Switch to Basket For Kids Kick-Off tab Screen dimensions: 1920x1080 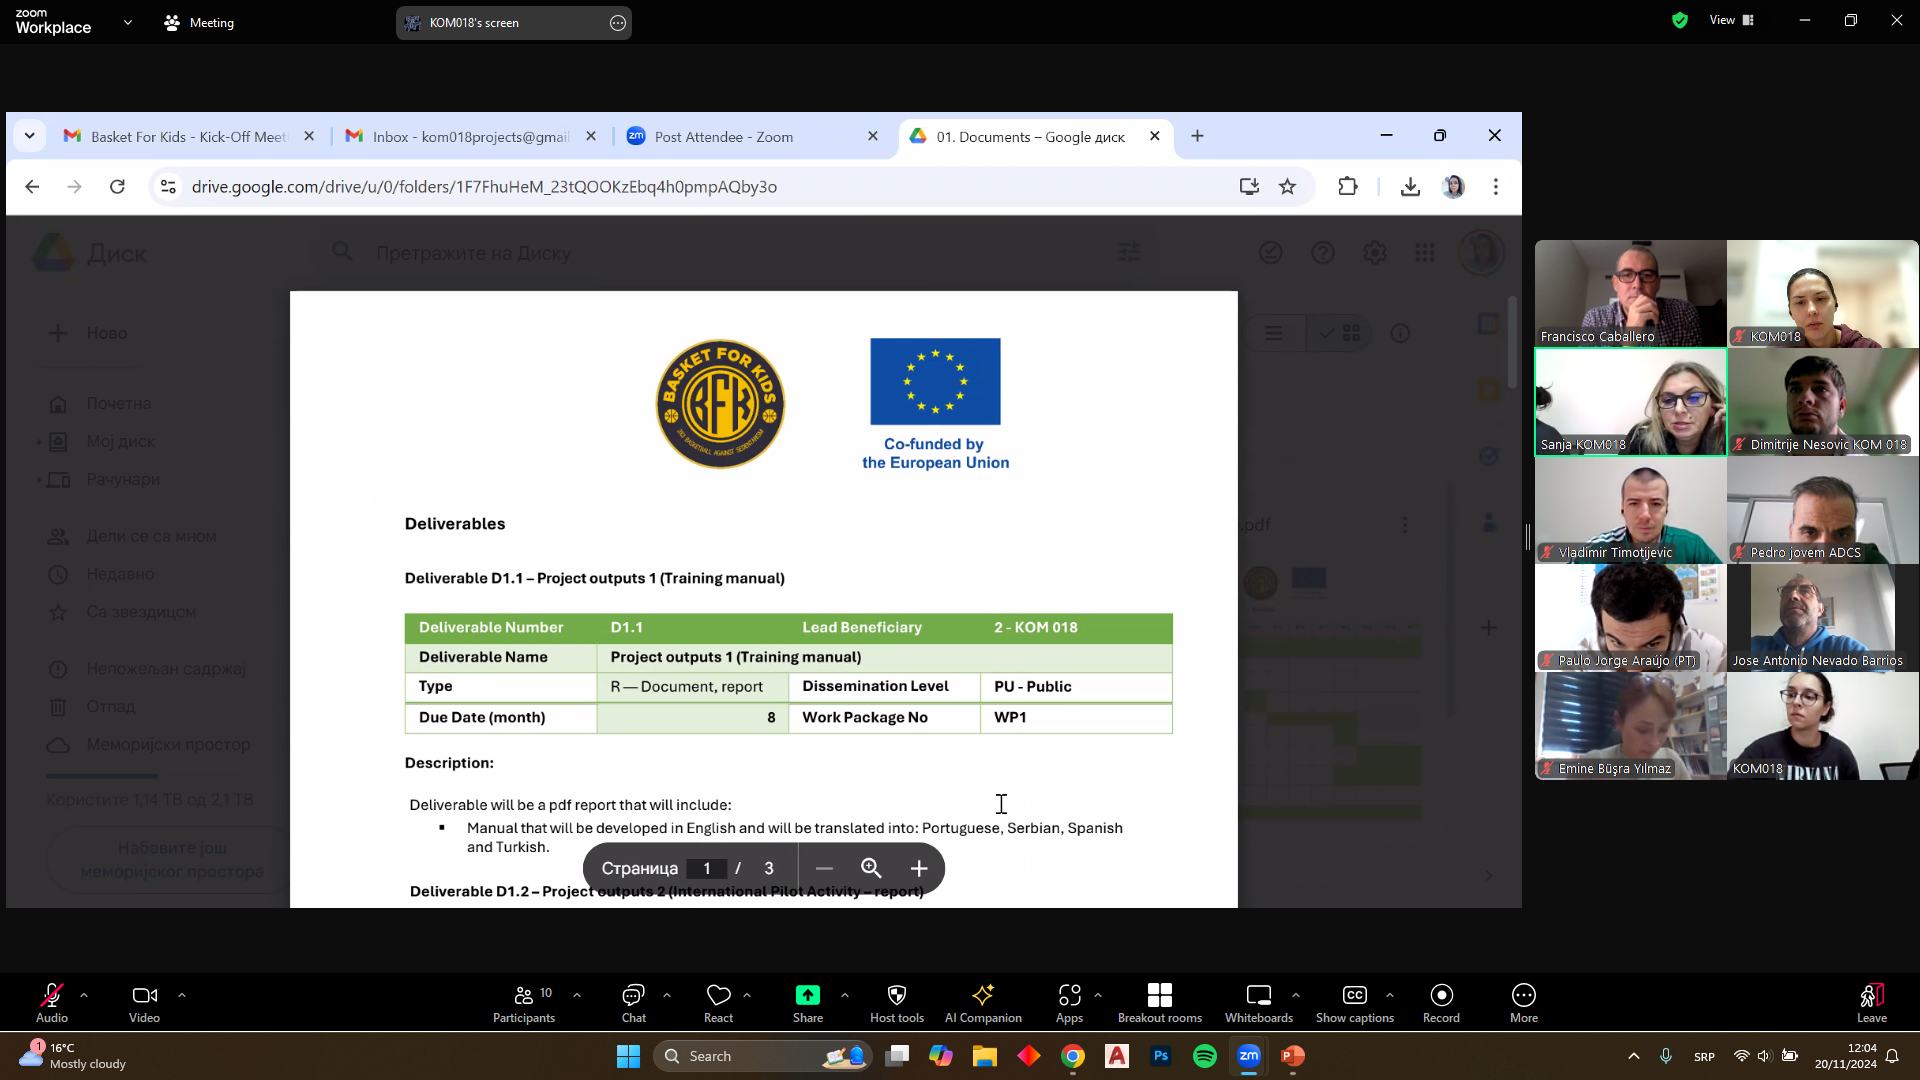(x=189, y=137)
